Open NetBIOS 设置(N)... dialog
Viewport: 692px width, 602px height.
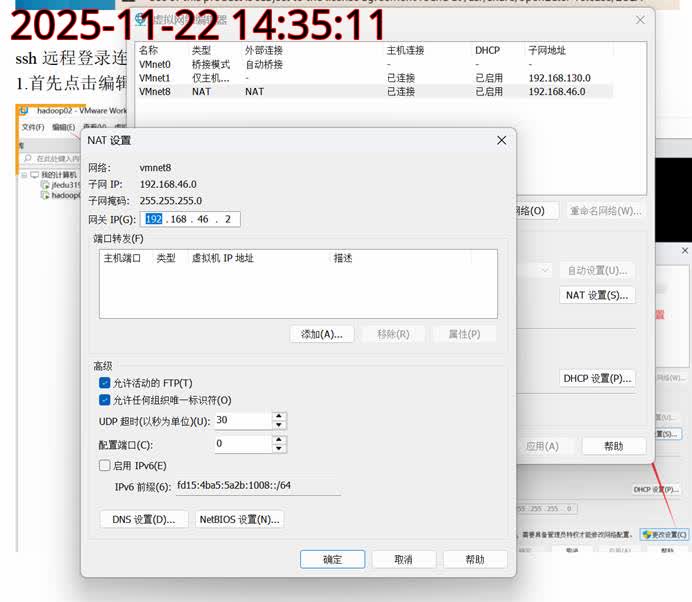[240, 519]
